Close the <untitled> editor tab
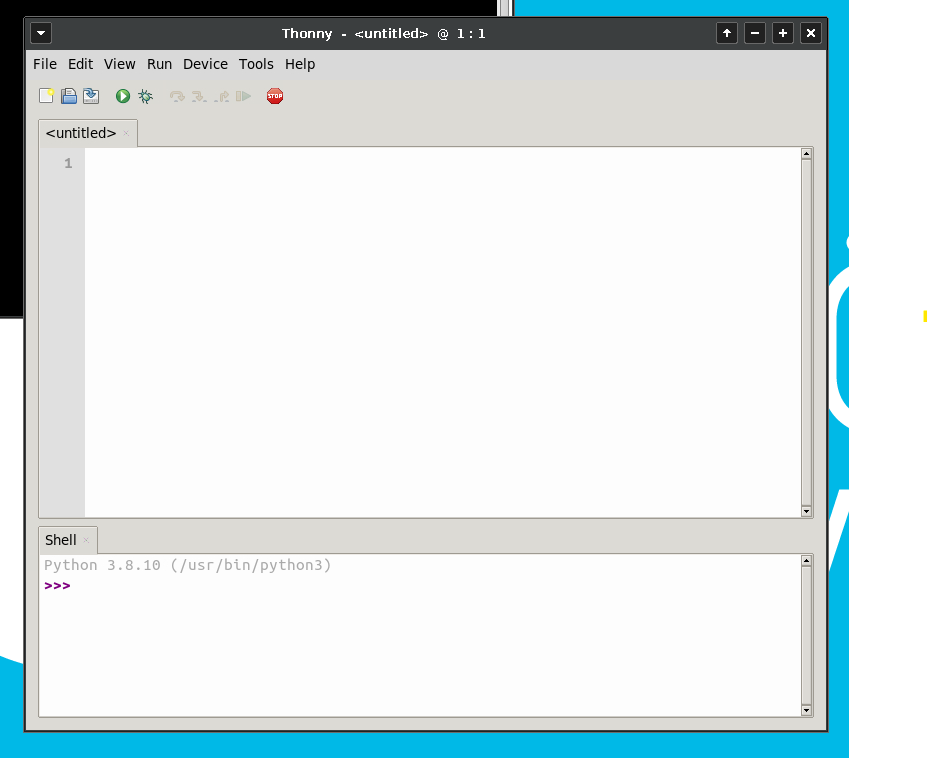Screen dimensions: 928x758 pyautogui.click(x=126, y=134)
